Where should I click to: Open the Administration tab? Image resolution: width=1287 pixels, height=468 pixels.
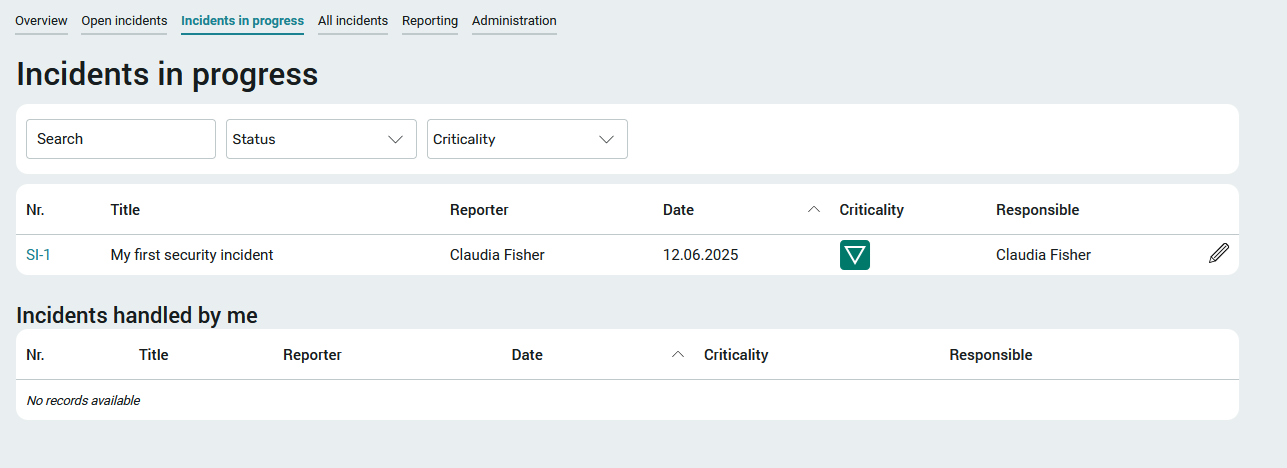[x=514, y=21]
